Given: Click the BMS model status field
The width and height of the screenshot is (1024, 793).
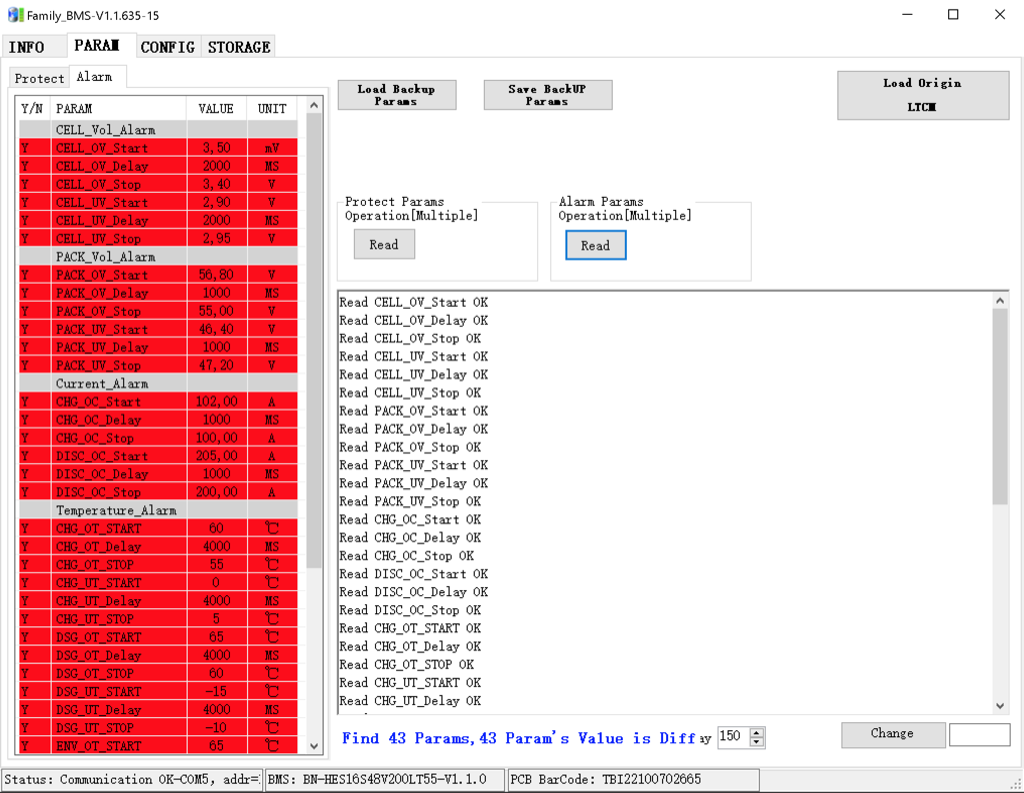Looking at the screenshot, I should coord(385,779).
